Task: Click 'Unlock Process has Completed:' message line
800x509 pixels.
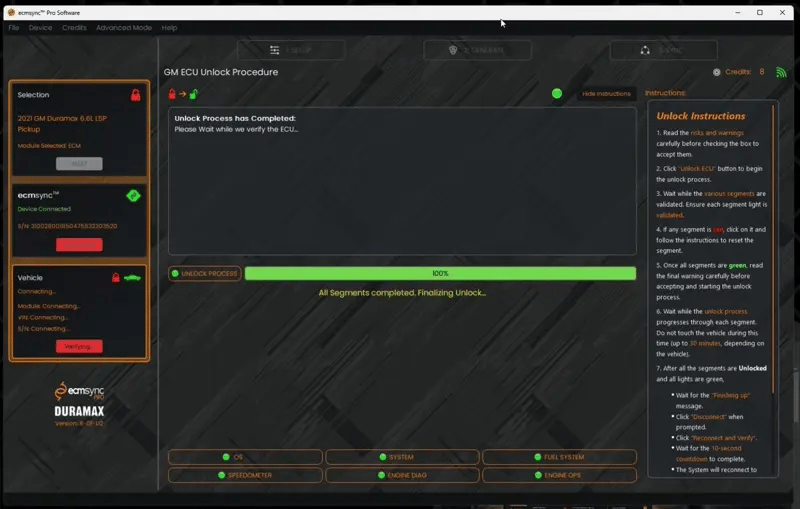Action: click(x=235, y=118)
